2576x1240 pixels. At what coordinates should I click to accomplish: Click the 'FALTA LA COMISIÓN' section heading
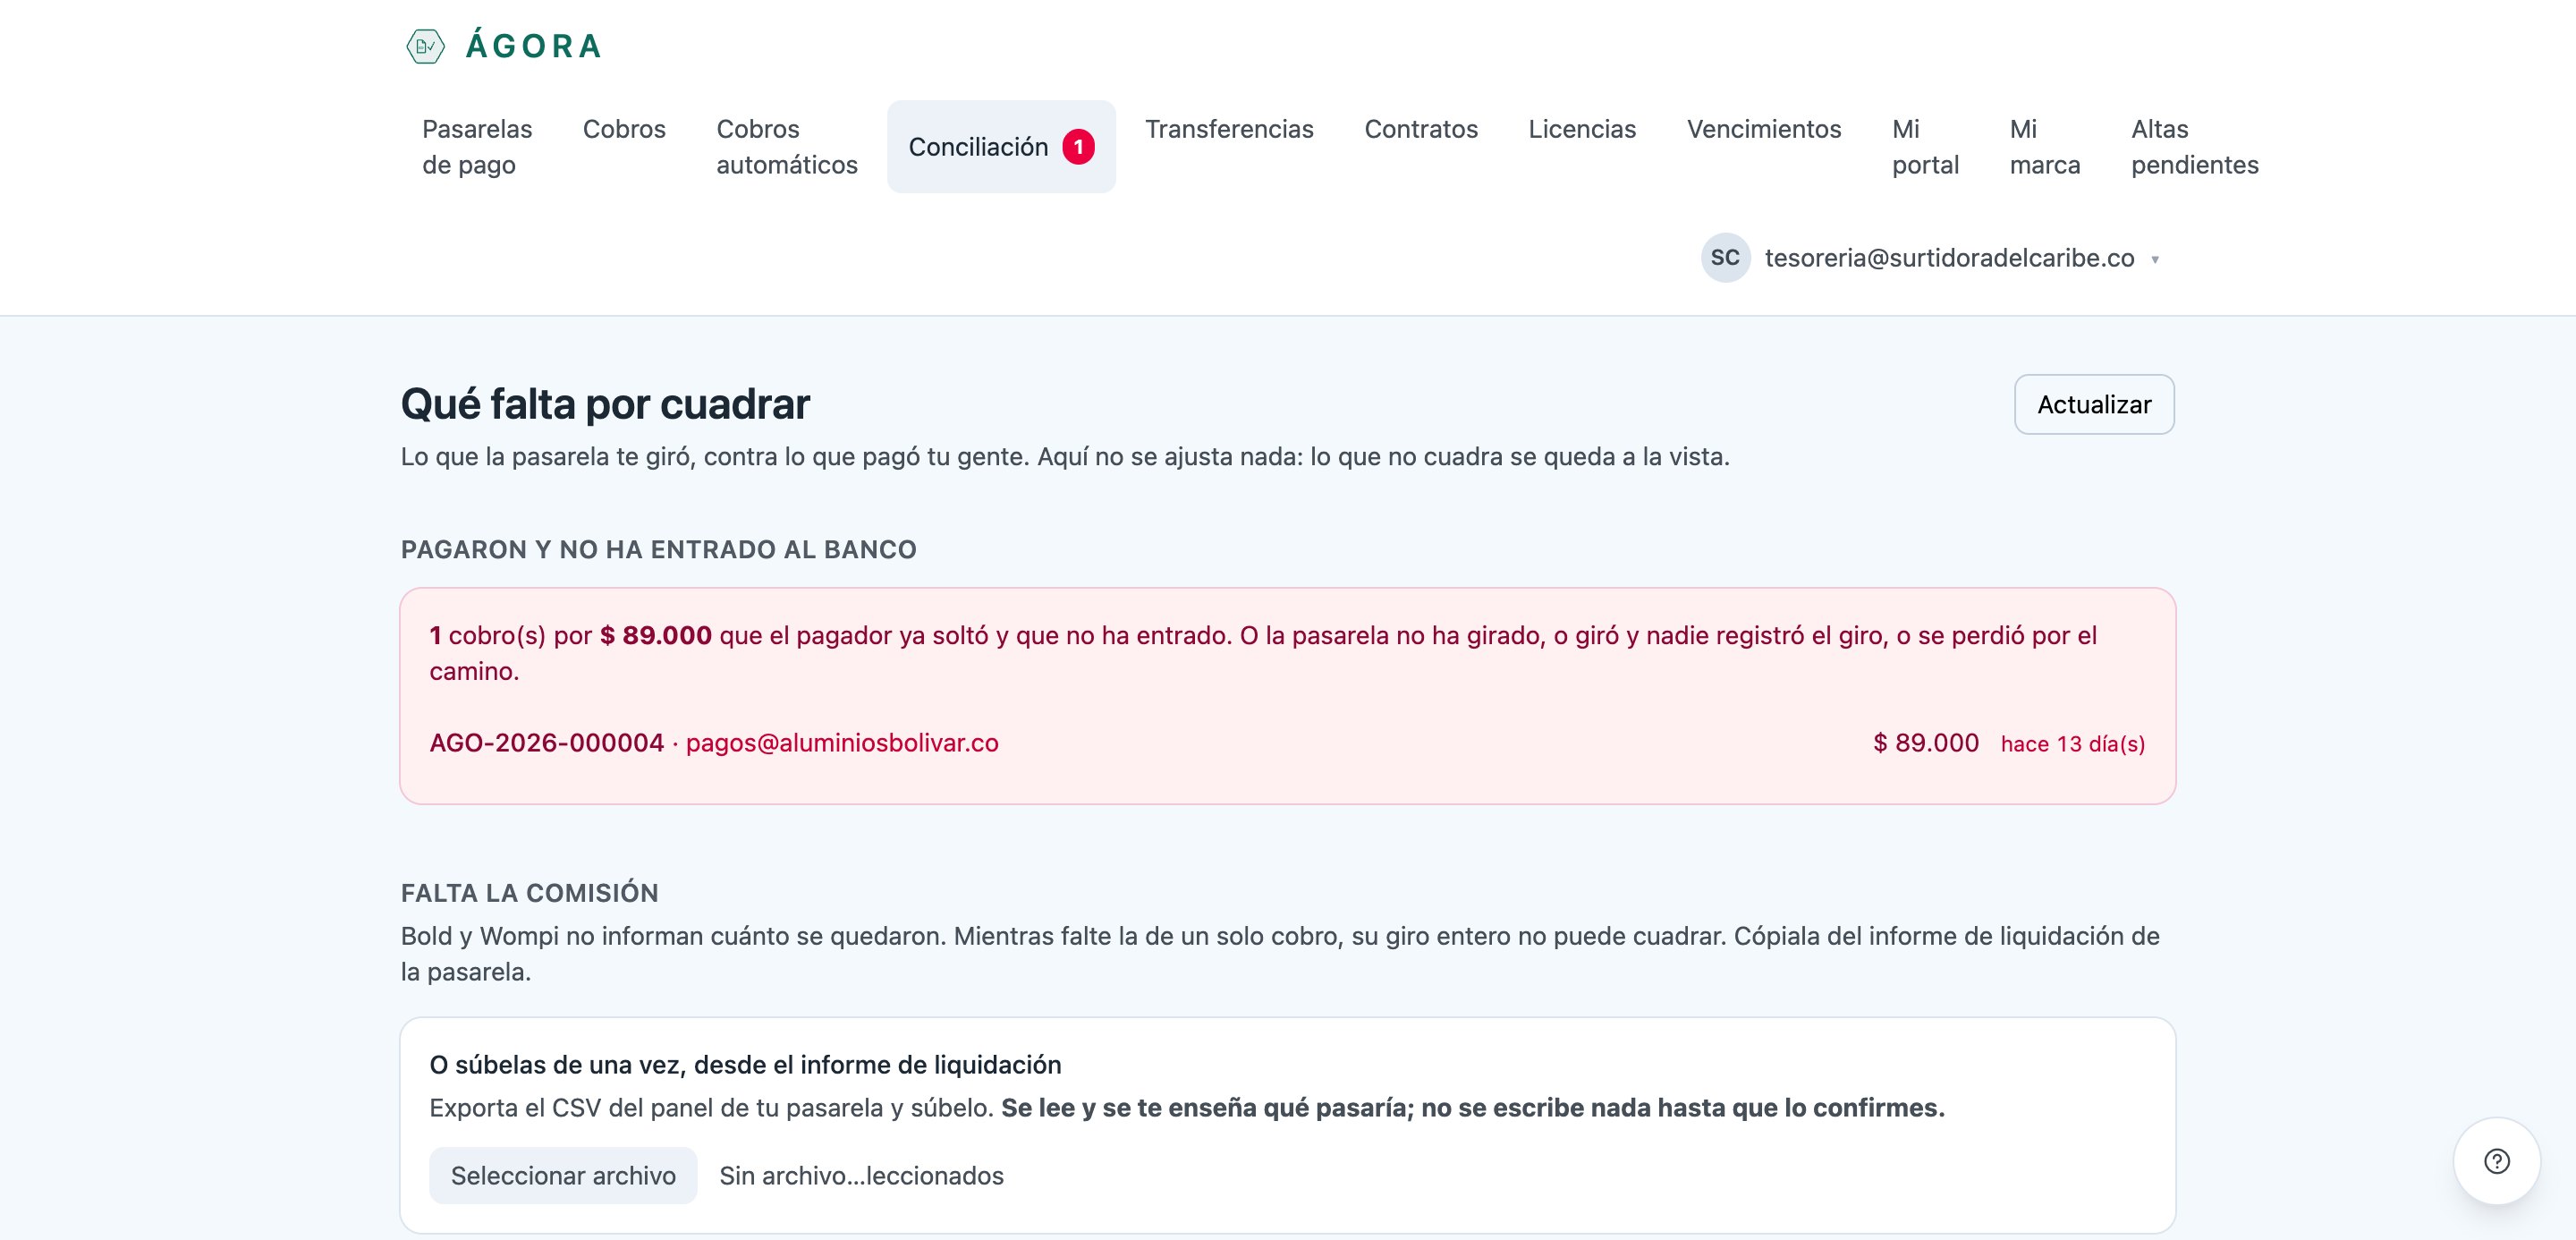coord(529,893)
